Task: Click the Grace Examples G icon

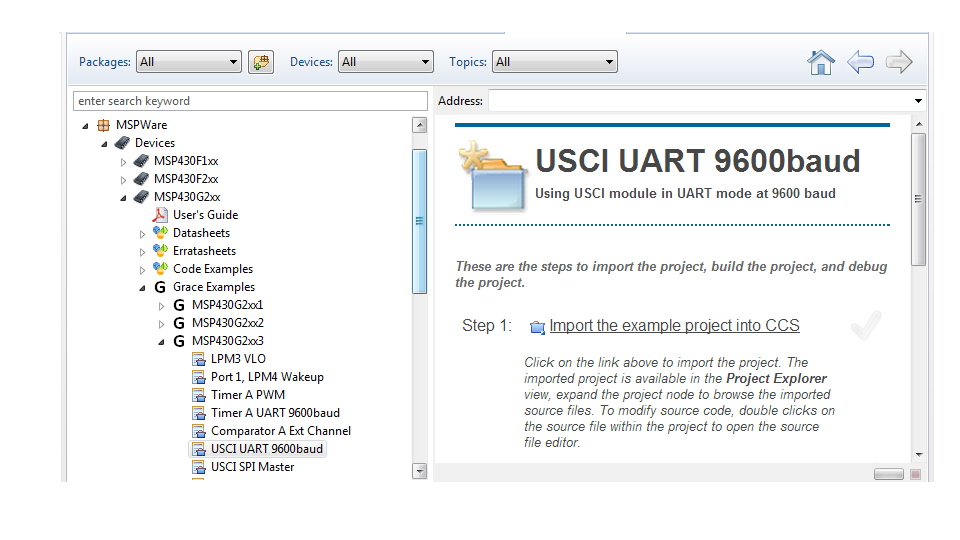Action: point(160,287)
